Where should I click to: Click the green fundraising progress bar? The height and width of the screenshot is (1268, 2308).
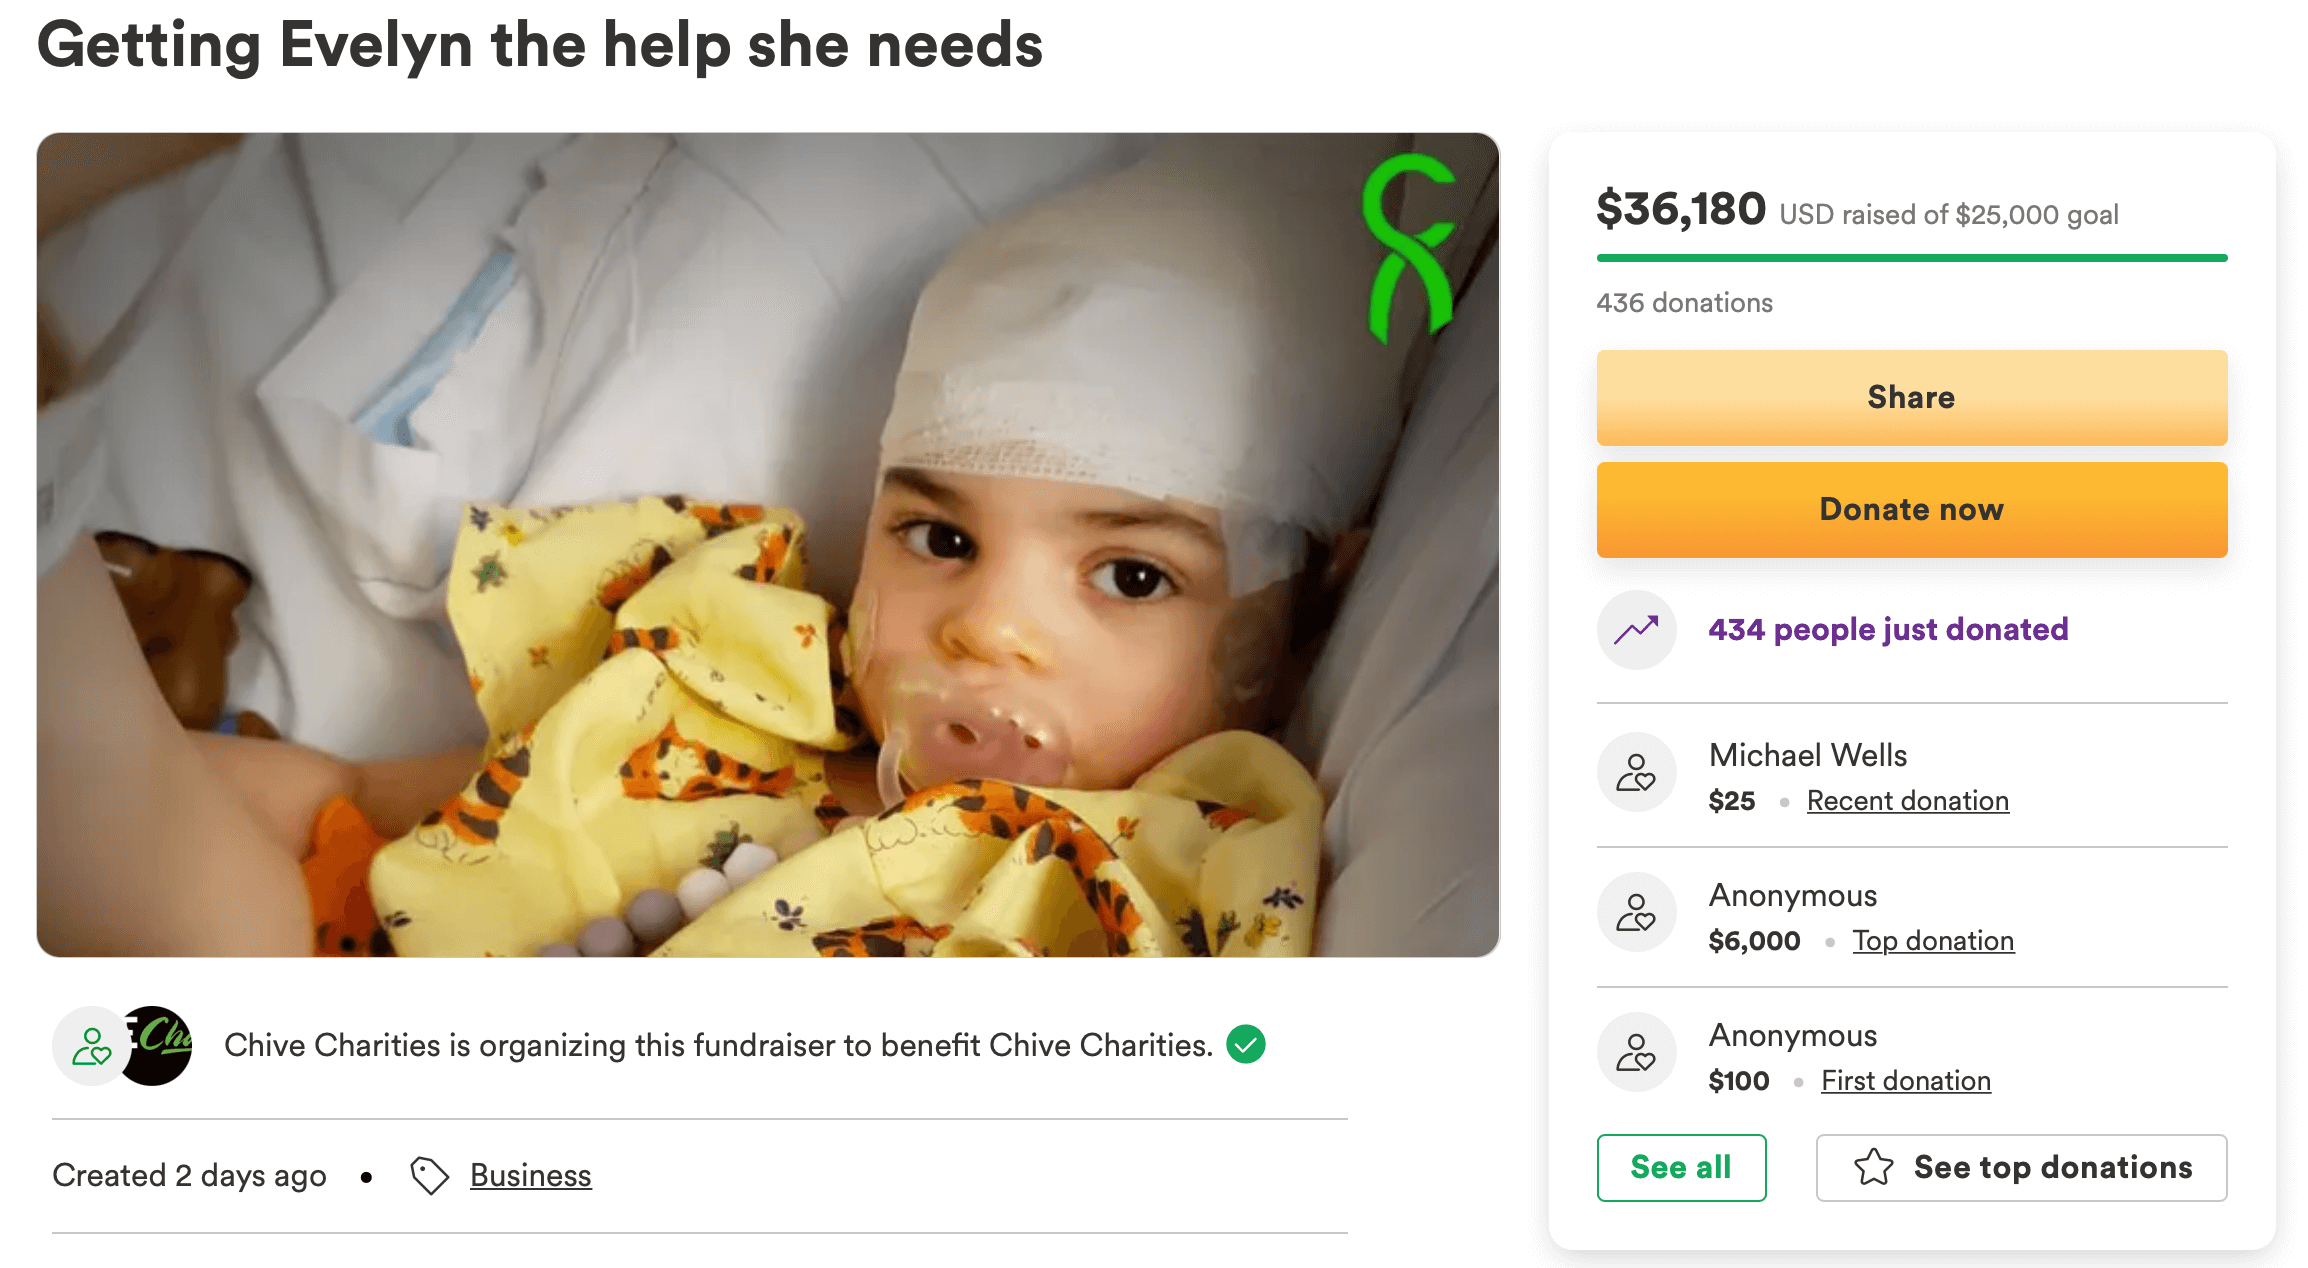tap(1911, 258)
